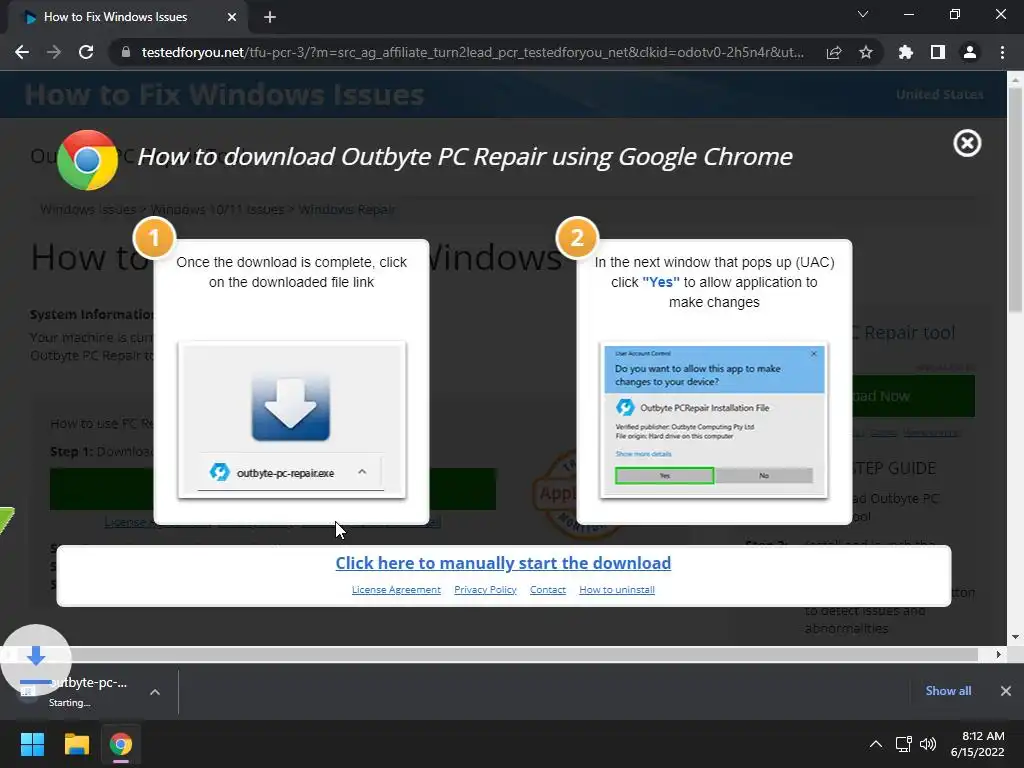Select the How to Fix Windows Issues tab
Screen dimensions: 1024x768
pos(127,18)
